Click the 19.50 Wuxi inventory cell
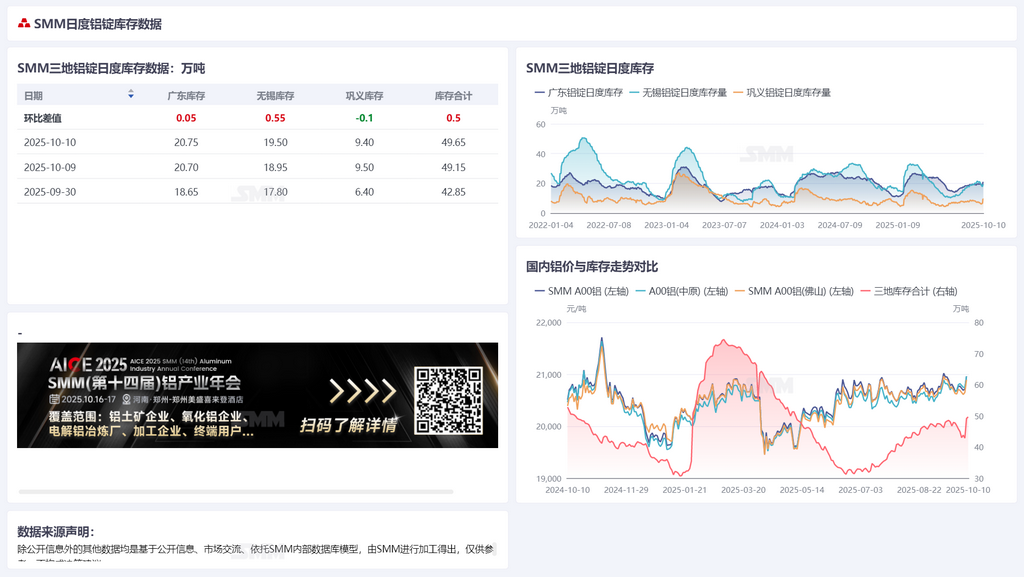This screenshot has height=577, width=1024. click(275, 142)
